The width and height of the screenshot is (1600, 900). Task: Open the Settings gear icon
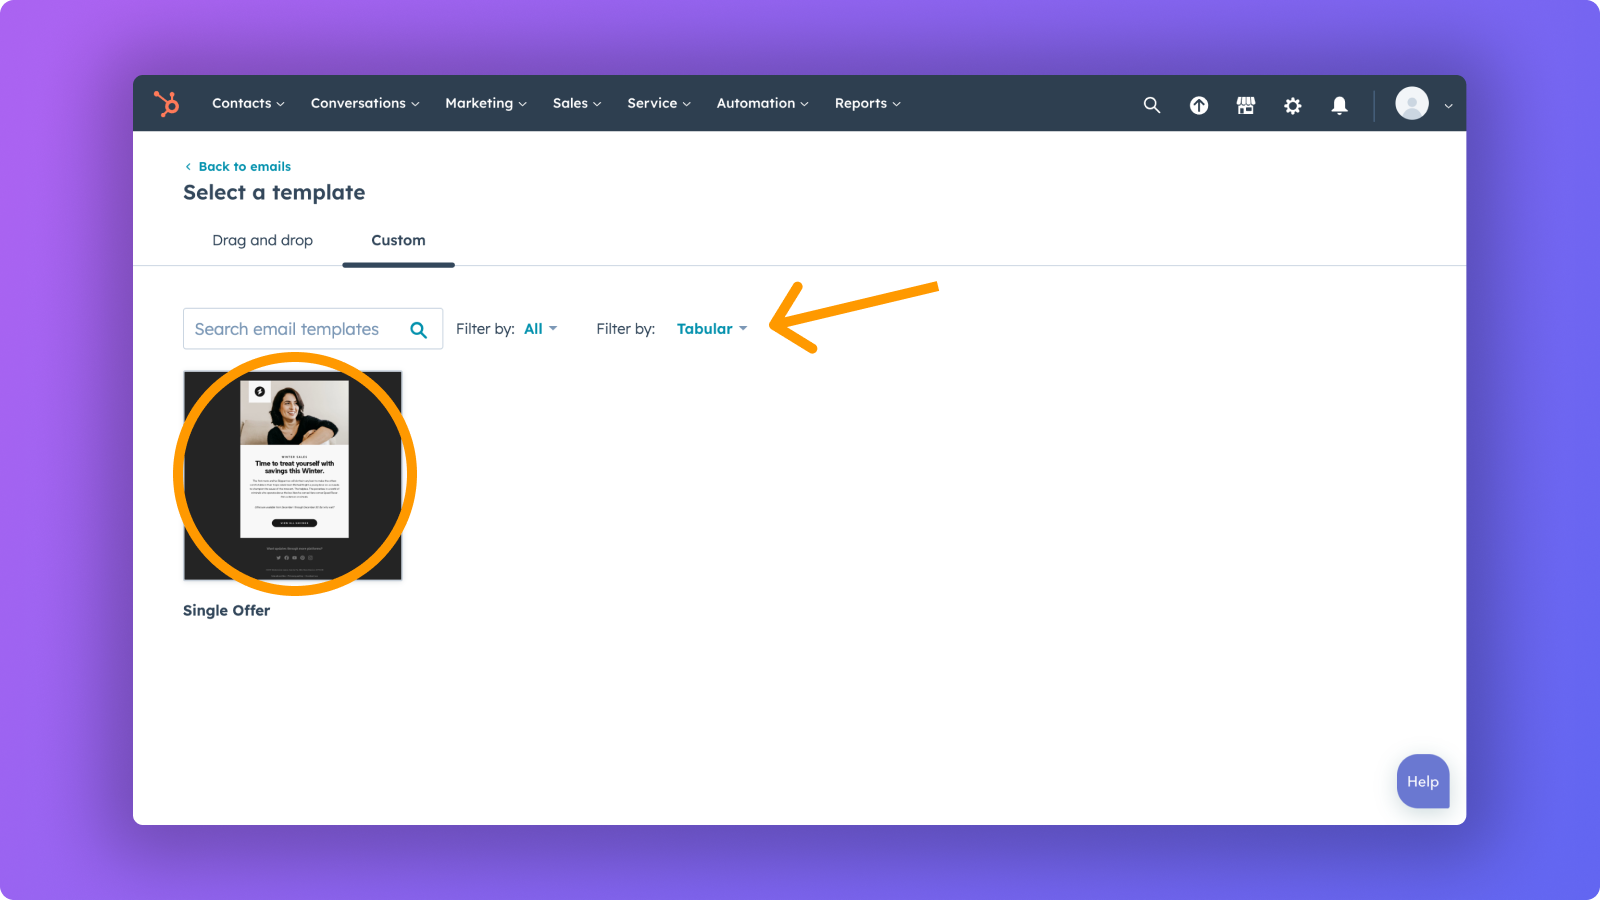(x=1292, y=105)
